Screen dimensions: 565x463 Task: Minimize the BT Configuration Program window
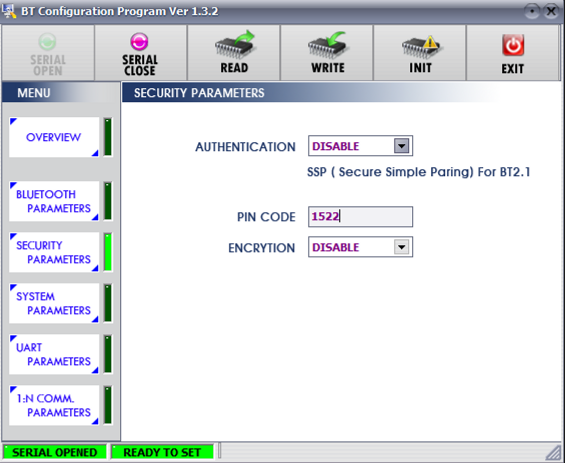click(x=532, y=12)
